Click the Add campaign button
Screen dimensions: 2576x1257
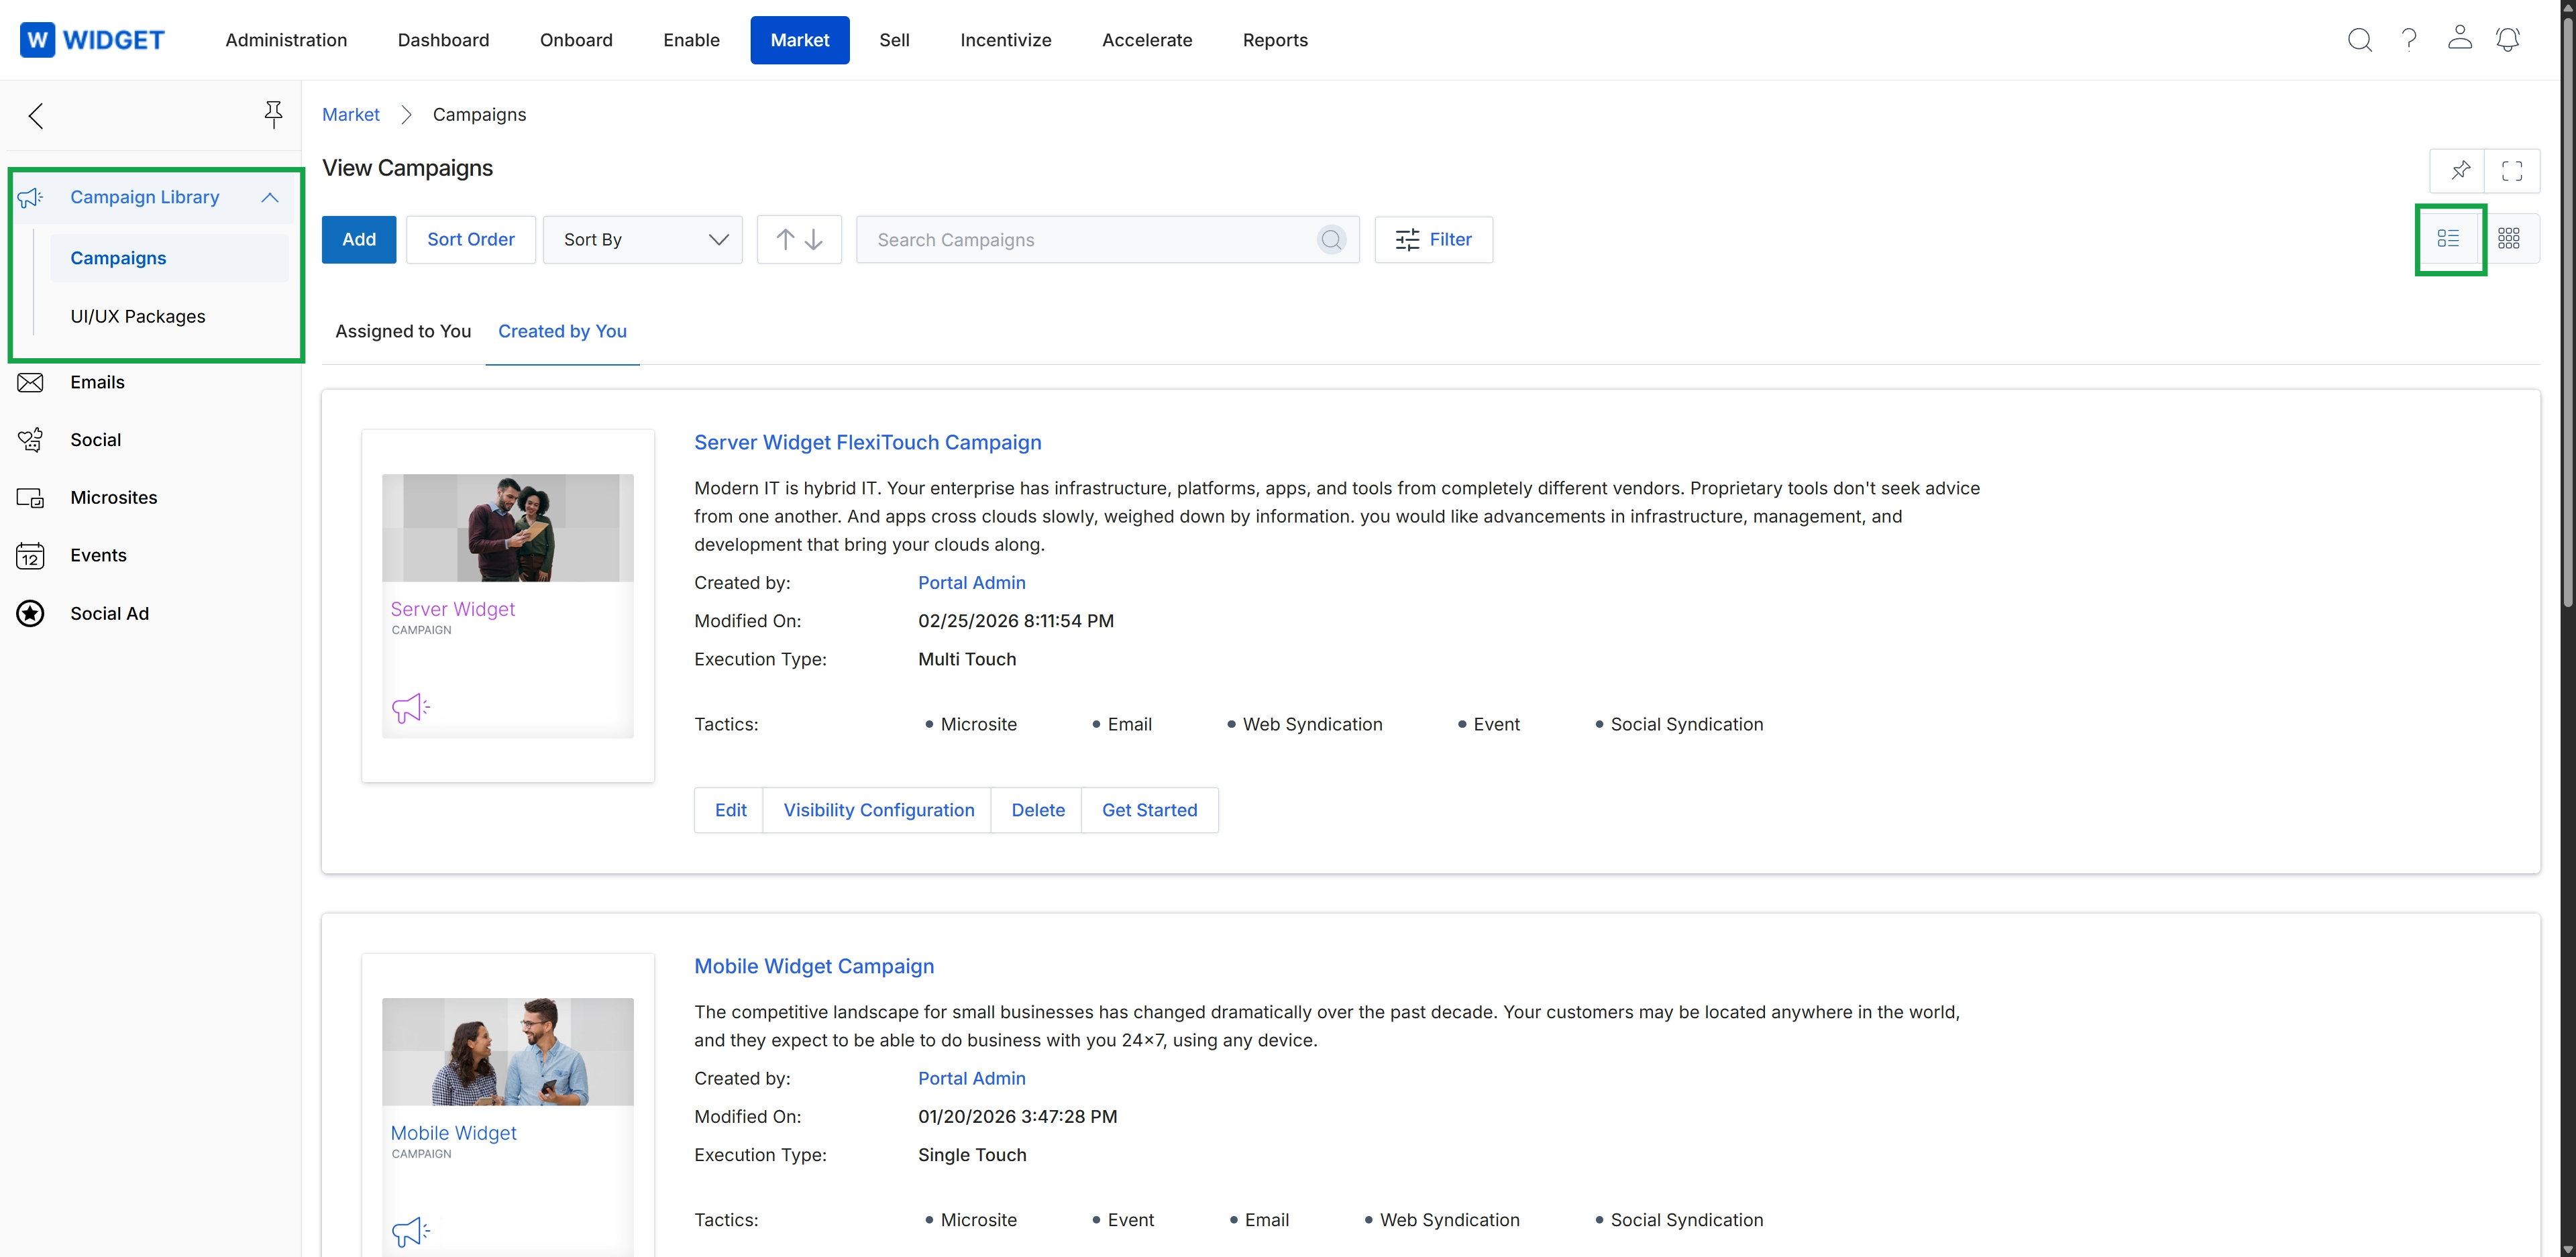coord(359,240)
